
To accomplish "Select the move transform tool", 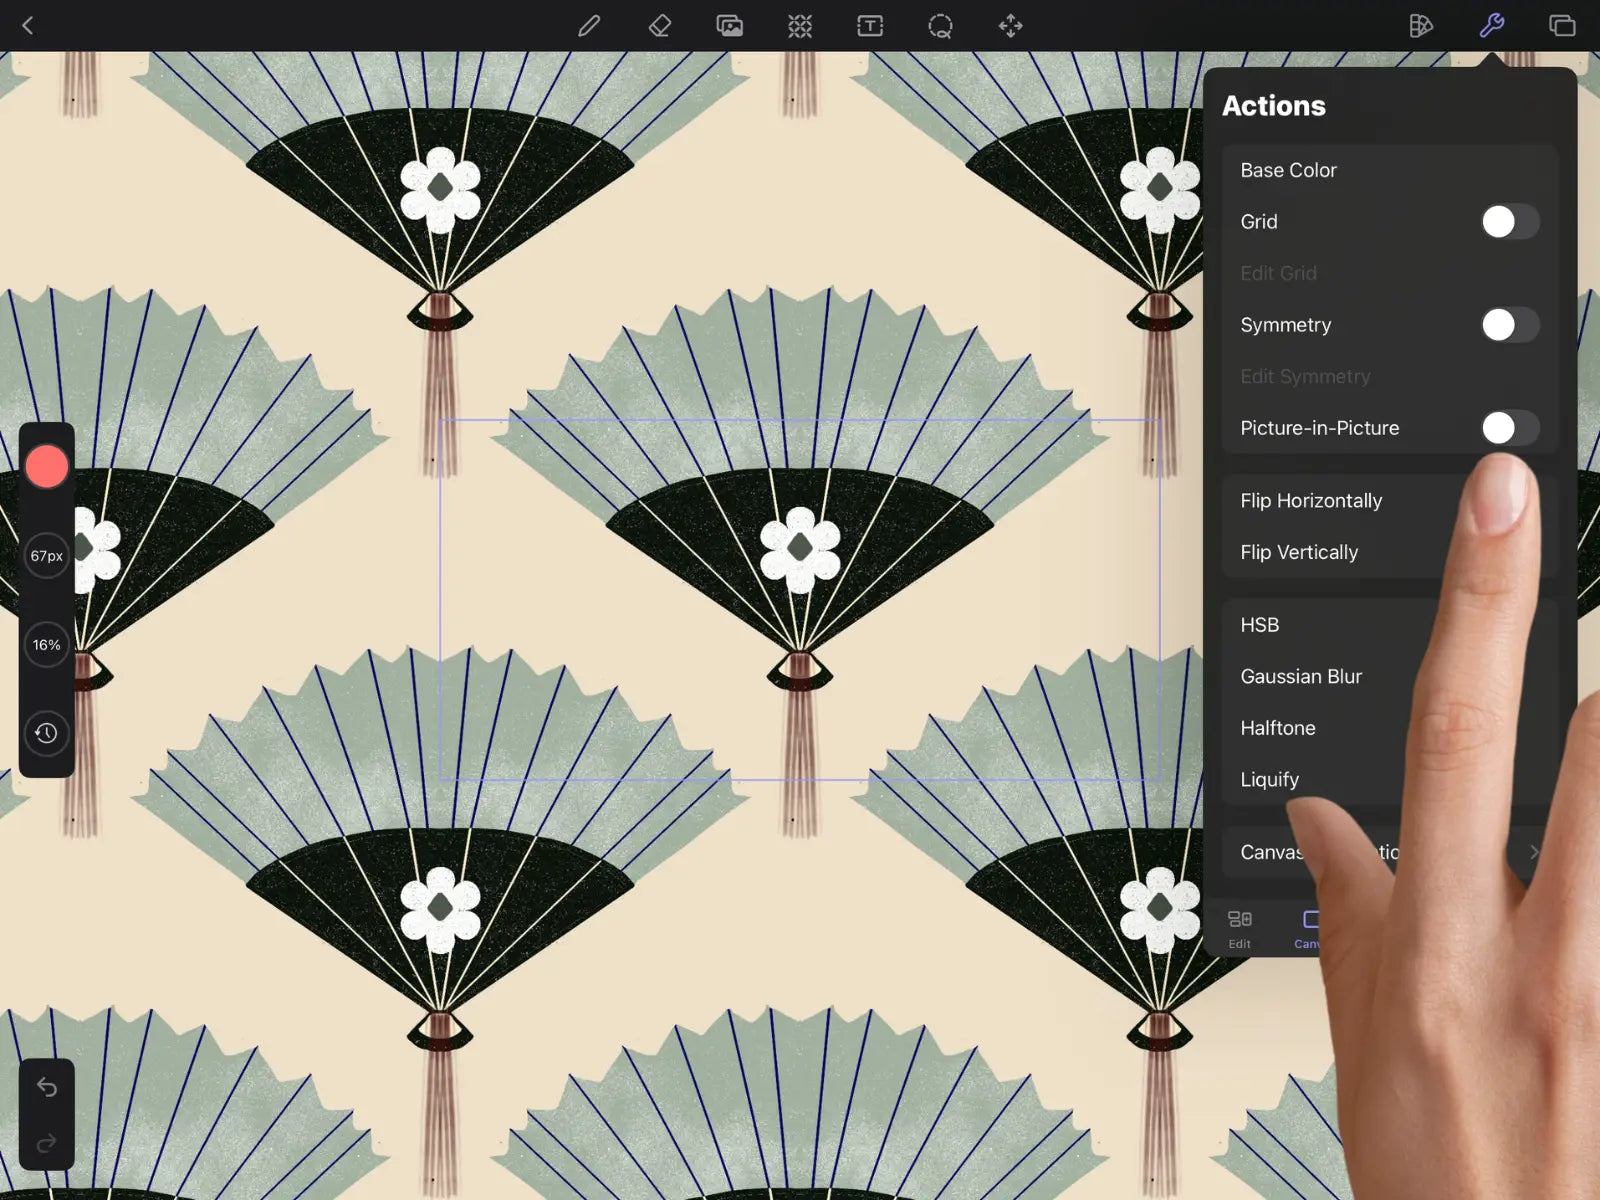I will pos(1011,26).
